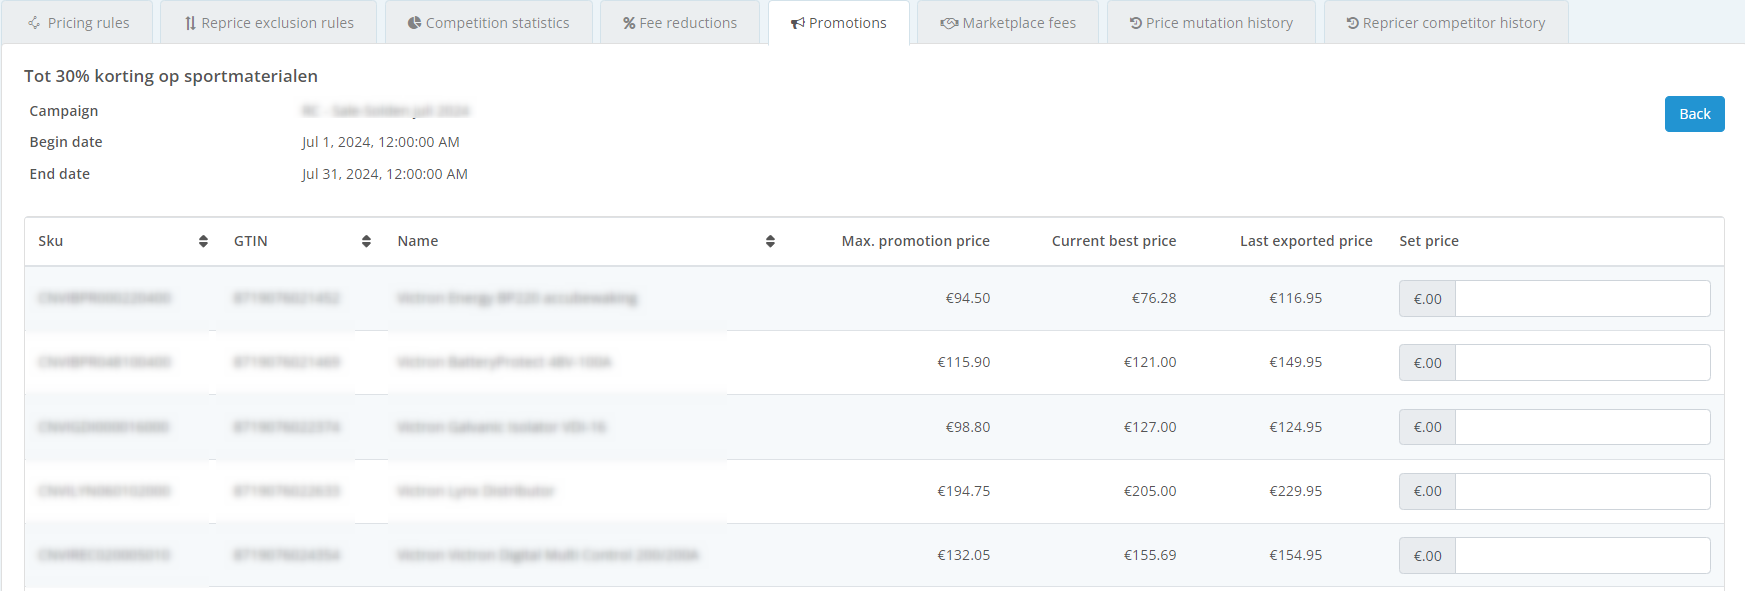Click the Pricing rules tab icon
The height and width of the screenshot is (591, 1745).
pyautogui.click(x=34, y=23)
